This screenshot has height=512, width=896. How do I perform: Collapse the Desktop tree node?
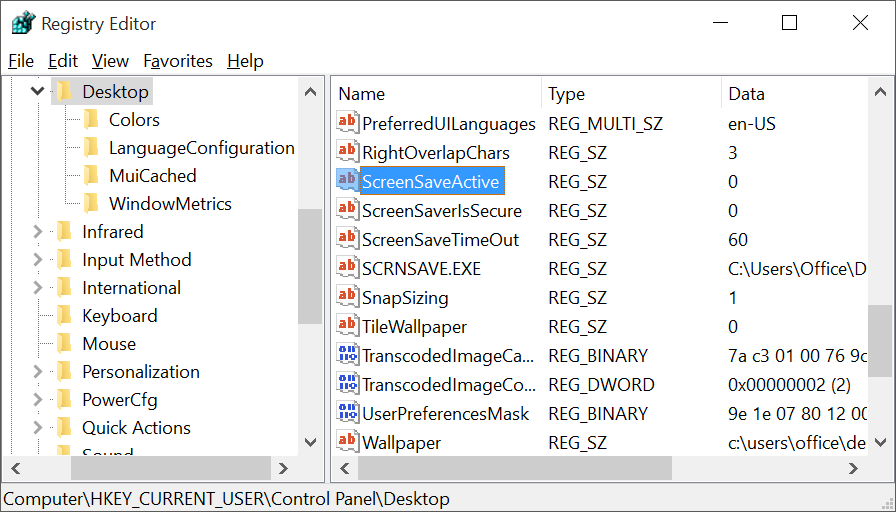(x=38, y=91)
